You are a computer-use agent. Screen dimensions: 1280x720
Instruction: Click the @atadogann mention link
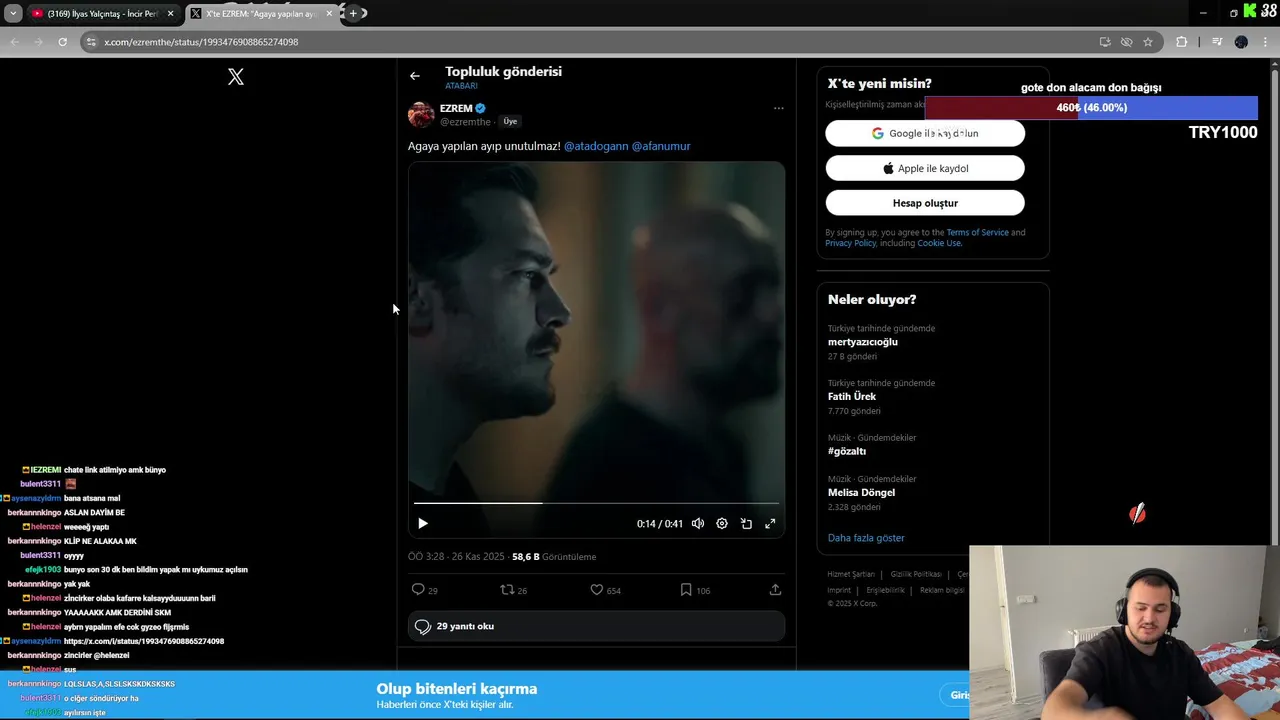click(596, 146)
